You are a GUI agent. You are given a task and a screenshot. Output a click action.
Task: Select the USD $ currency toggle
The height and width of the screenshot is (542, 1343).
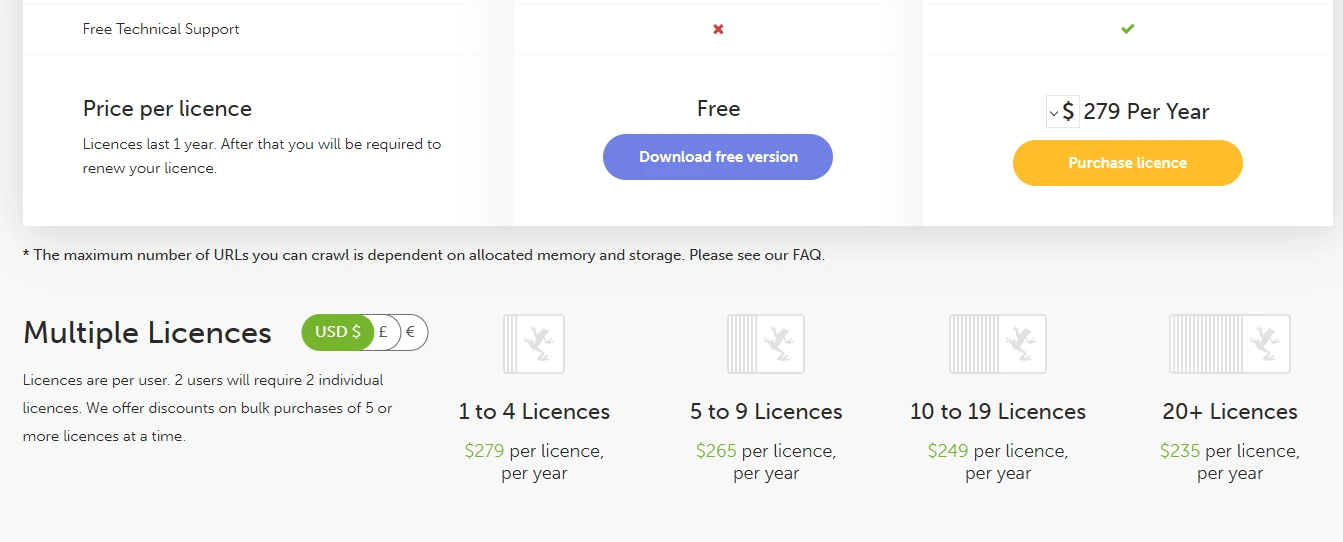338,332
